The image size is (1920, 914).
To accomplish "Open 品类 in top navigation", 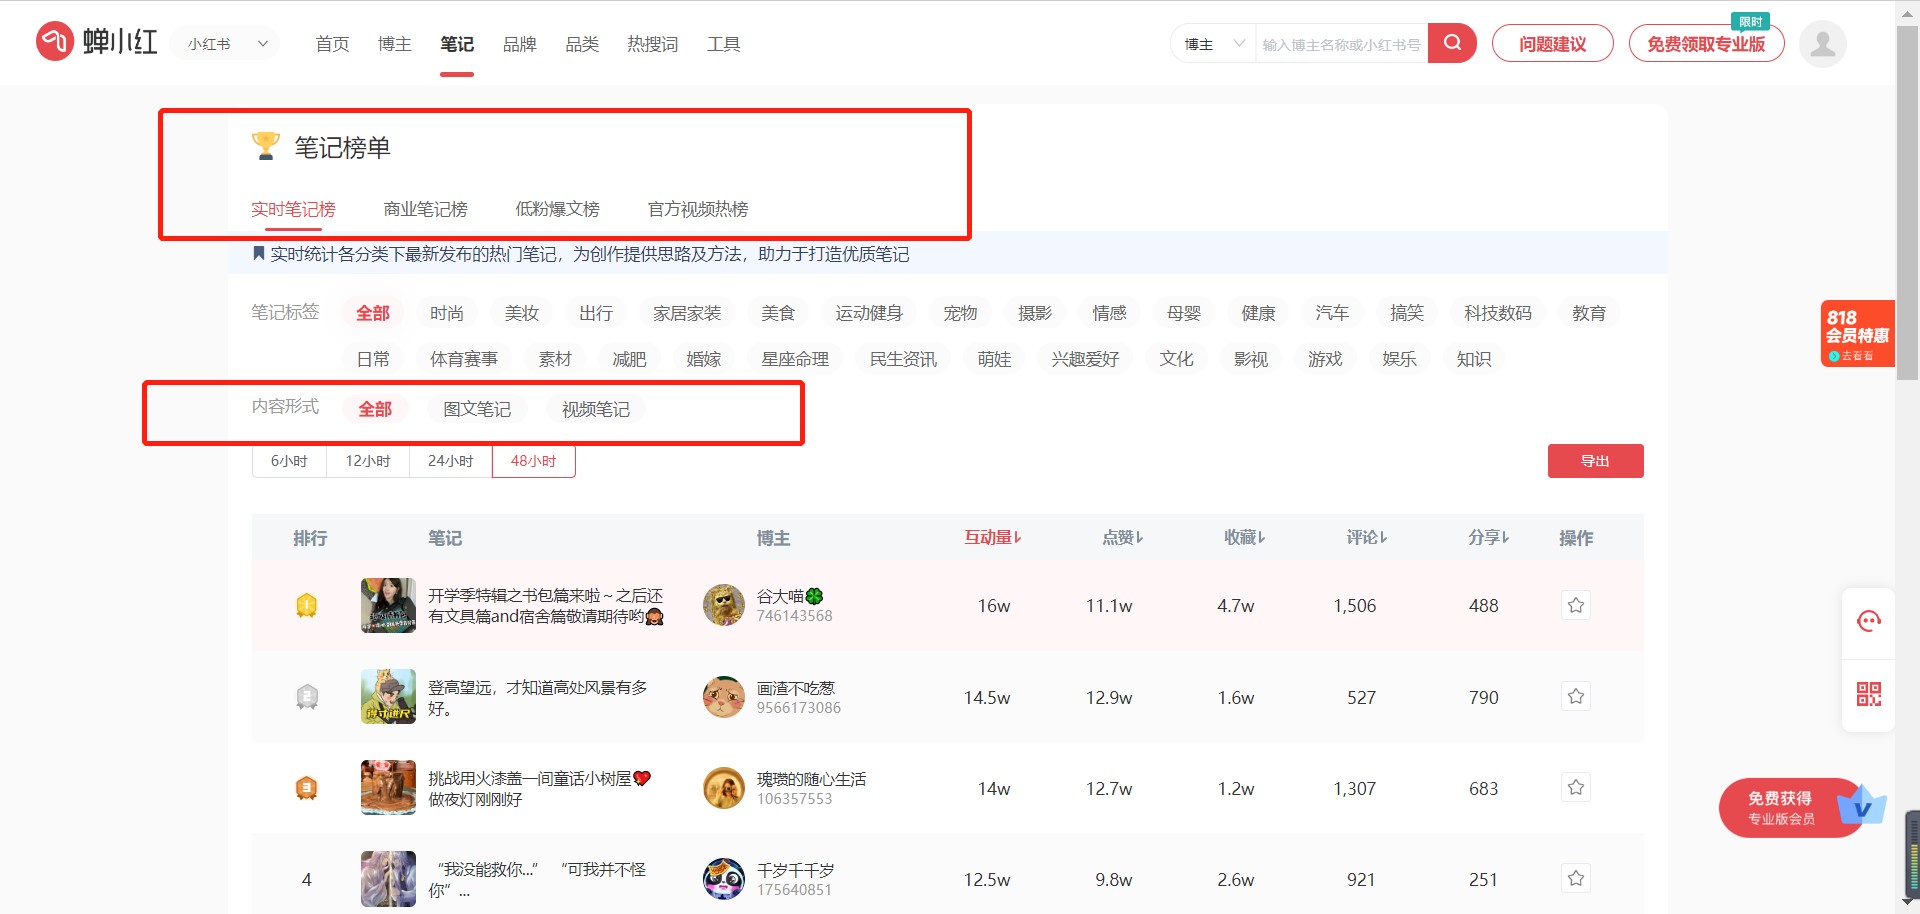I will [x=582, y=44].
